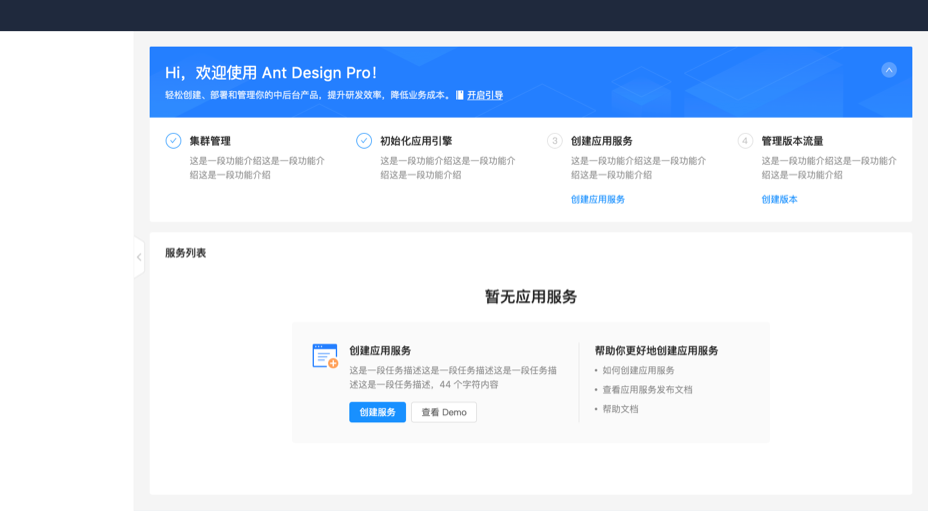This screenshot has width=928, height=512.
Task: Click the create application service window icon
Action: pos(326,356)
